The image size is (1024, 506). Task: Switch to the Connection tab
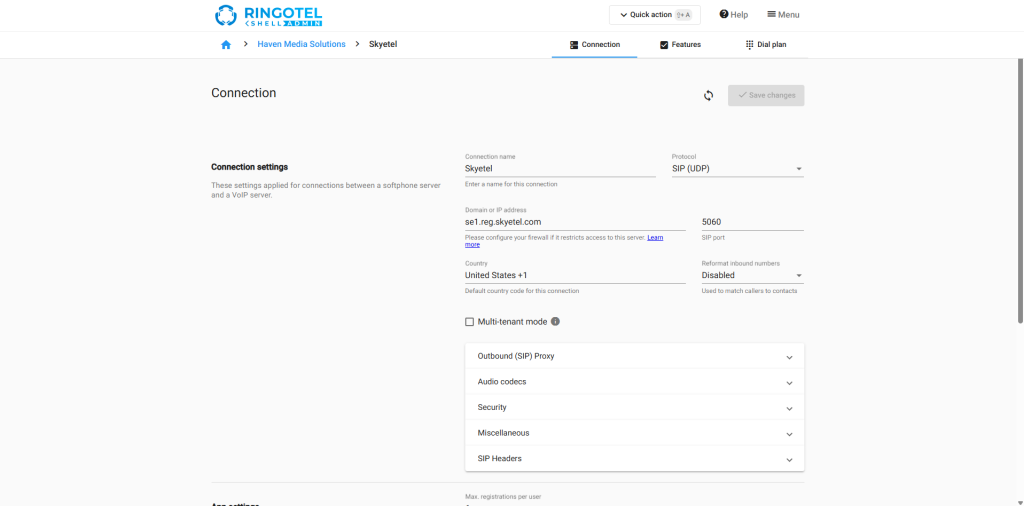point(595,45)
